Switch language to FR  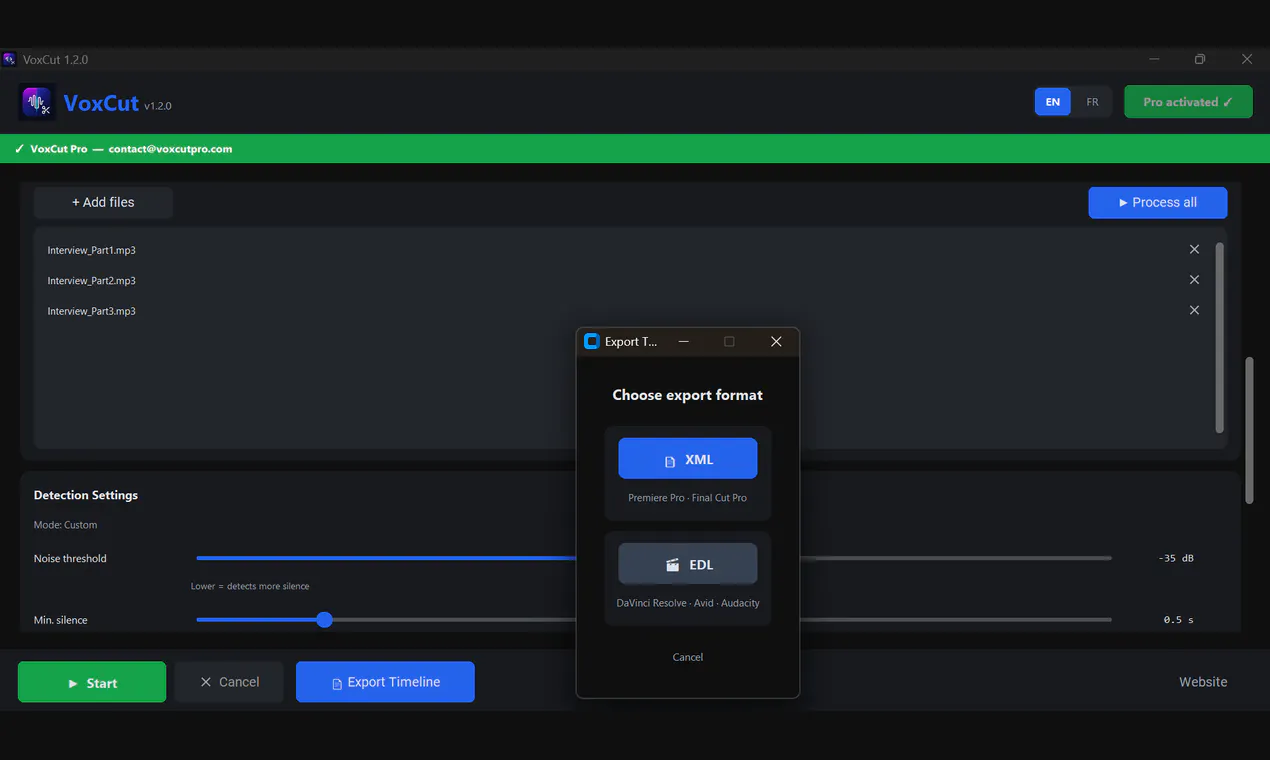coord(1092,102)
